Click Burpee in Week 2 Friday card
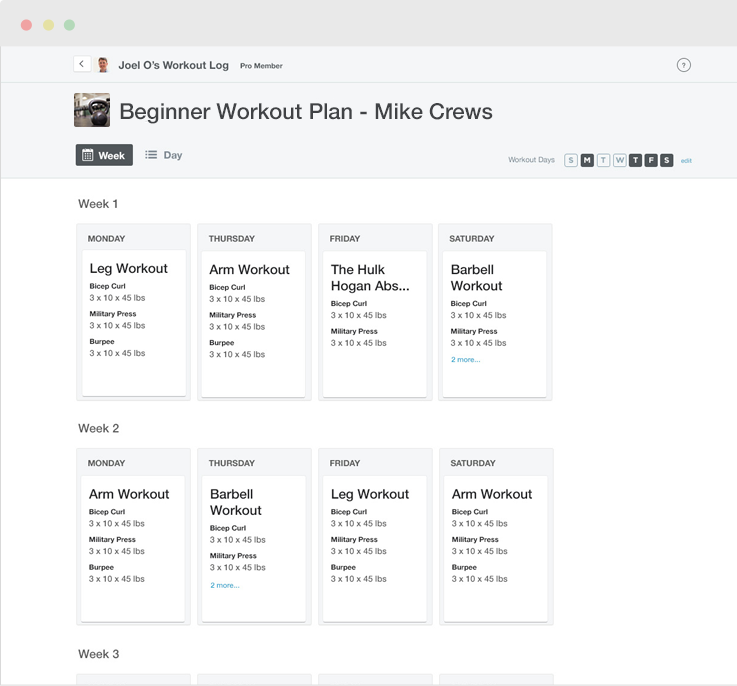Viewport: 737px width, 686px height. (343, 567)
